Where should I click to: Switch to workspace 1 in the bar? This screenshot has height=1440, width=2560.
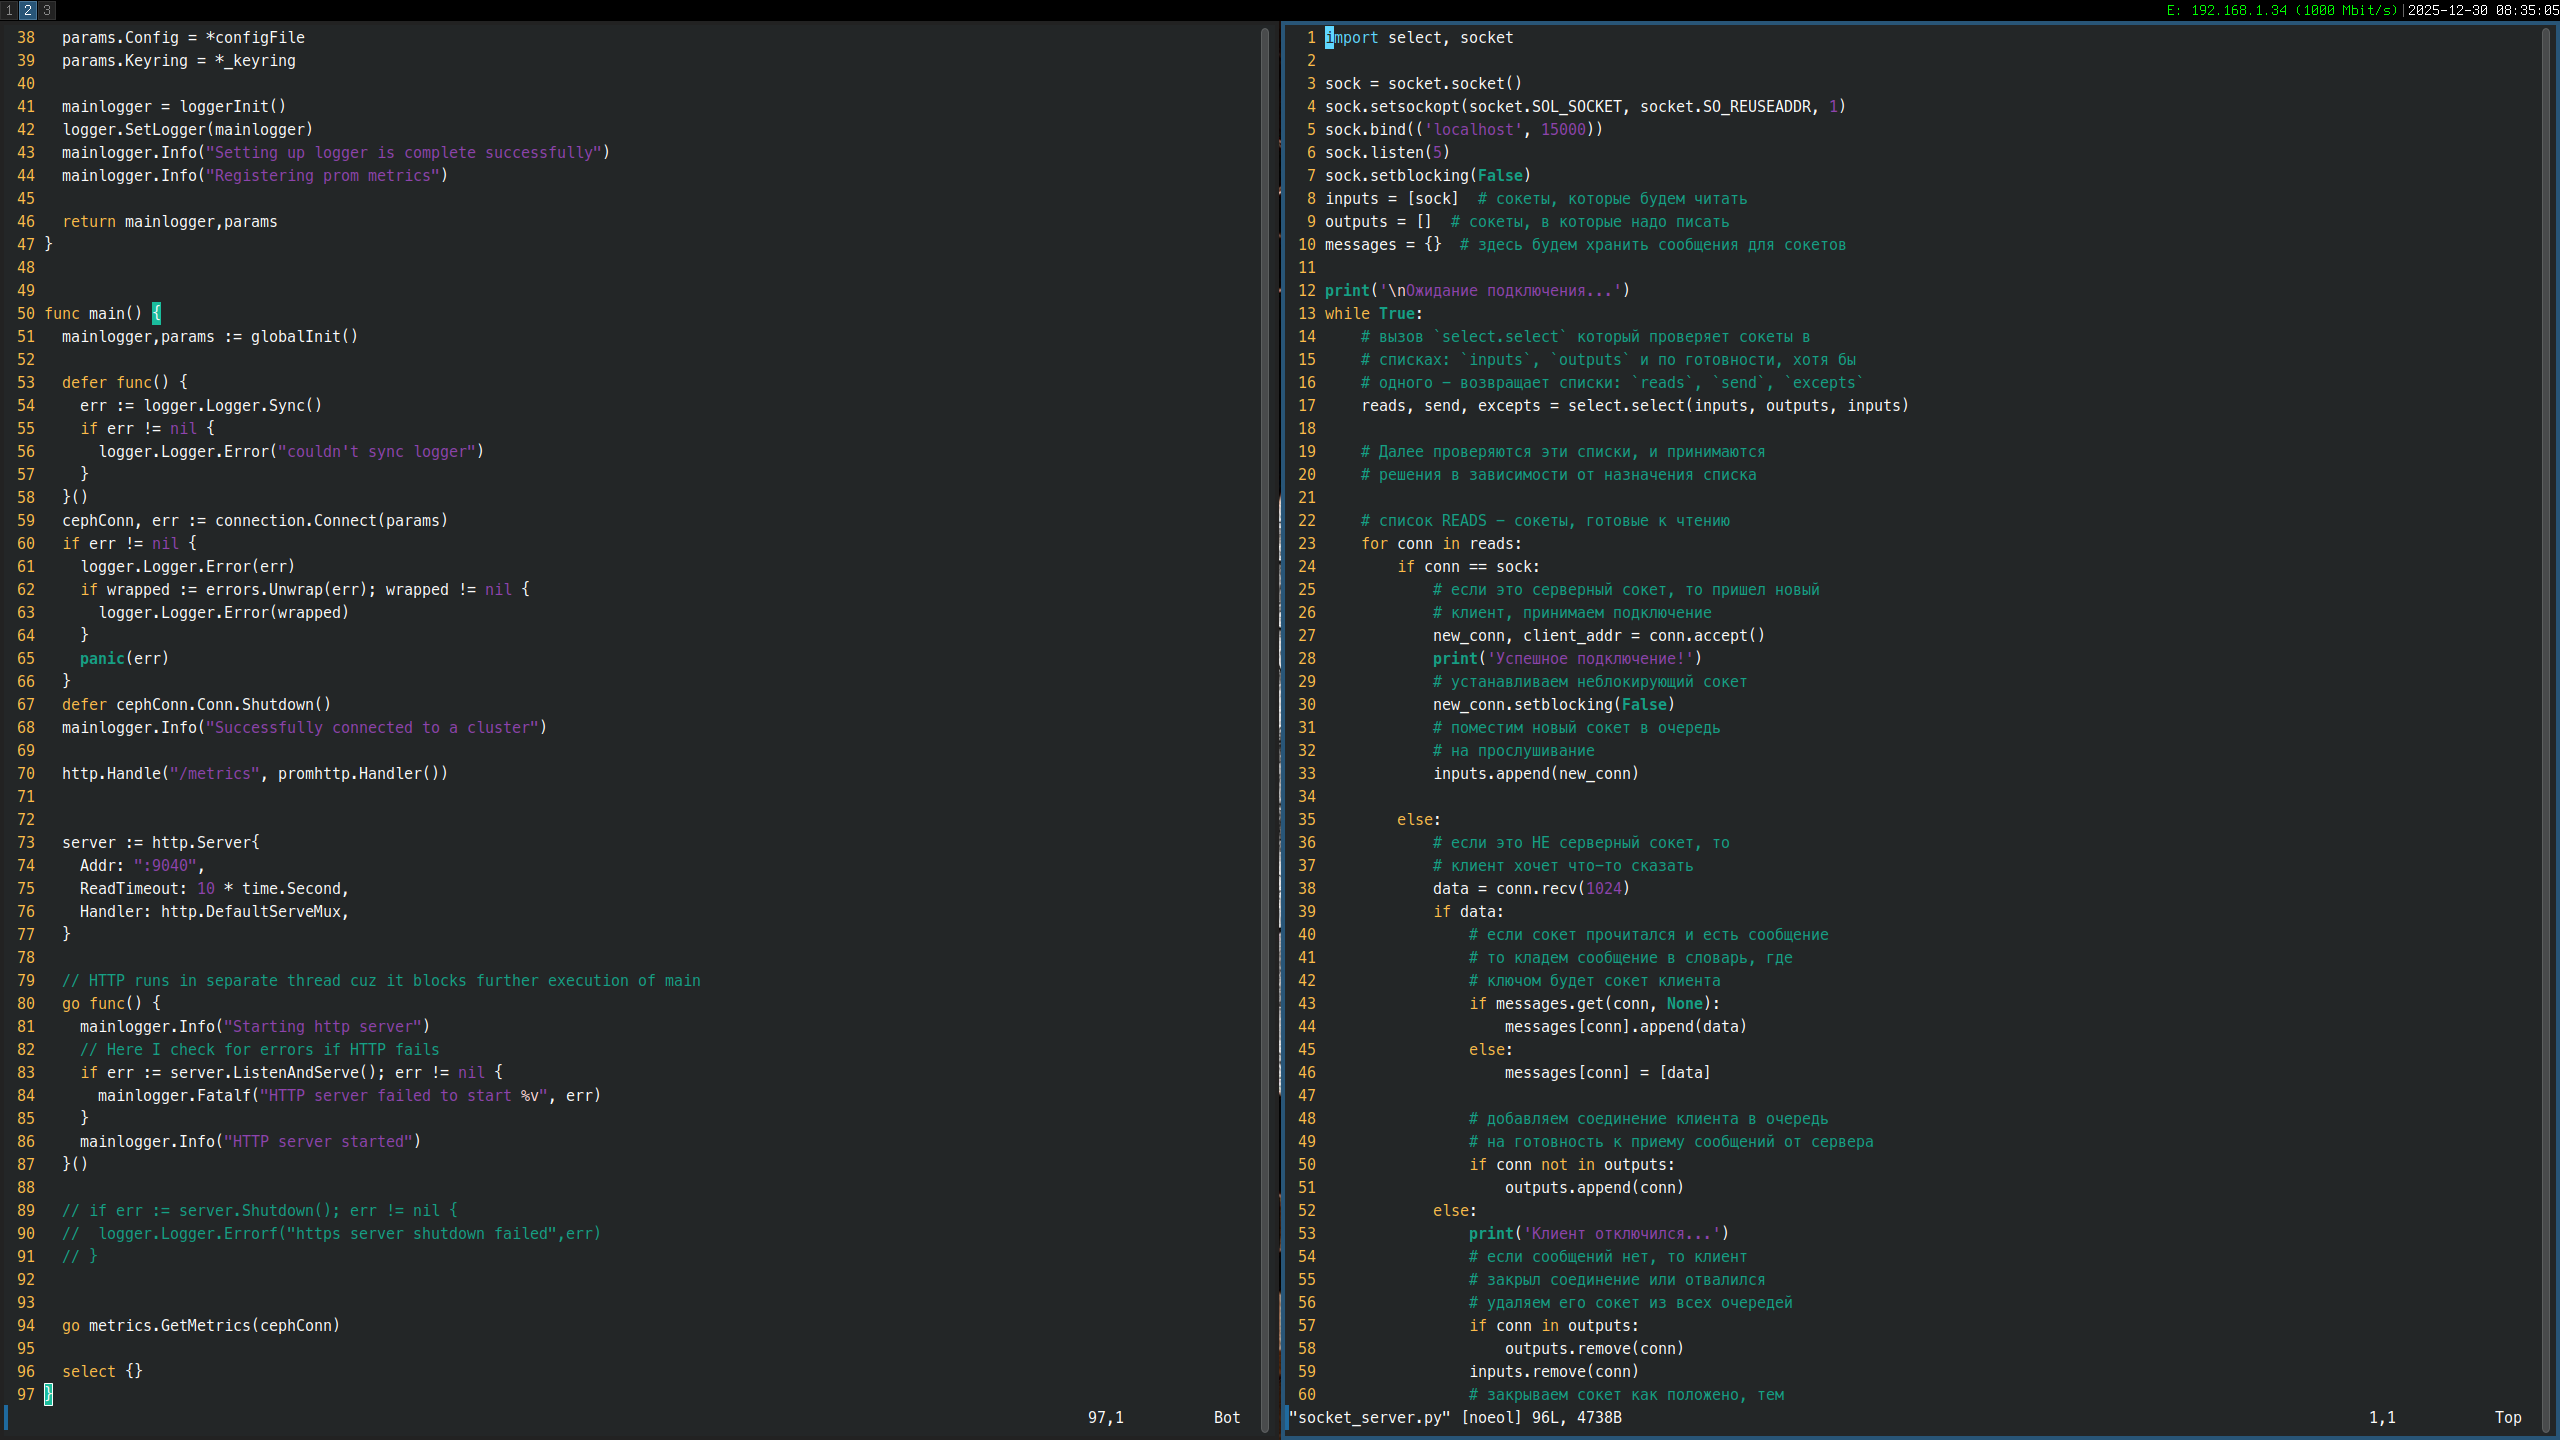[x=9, y=10]
